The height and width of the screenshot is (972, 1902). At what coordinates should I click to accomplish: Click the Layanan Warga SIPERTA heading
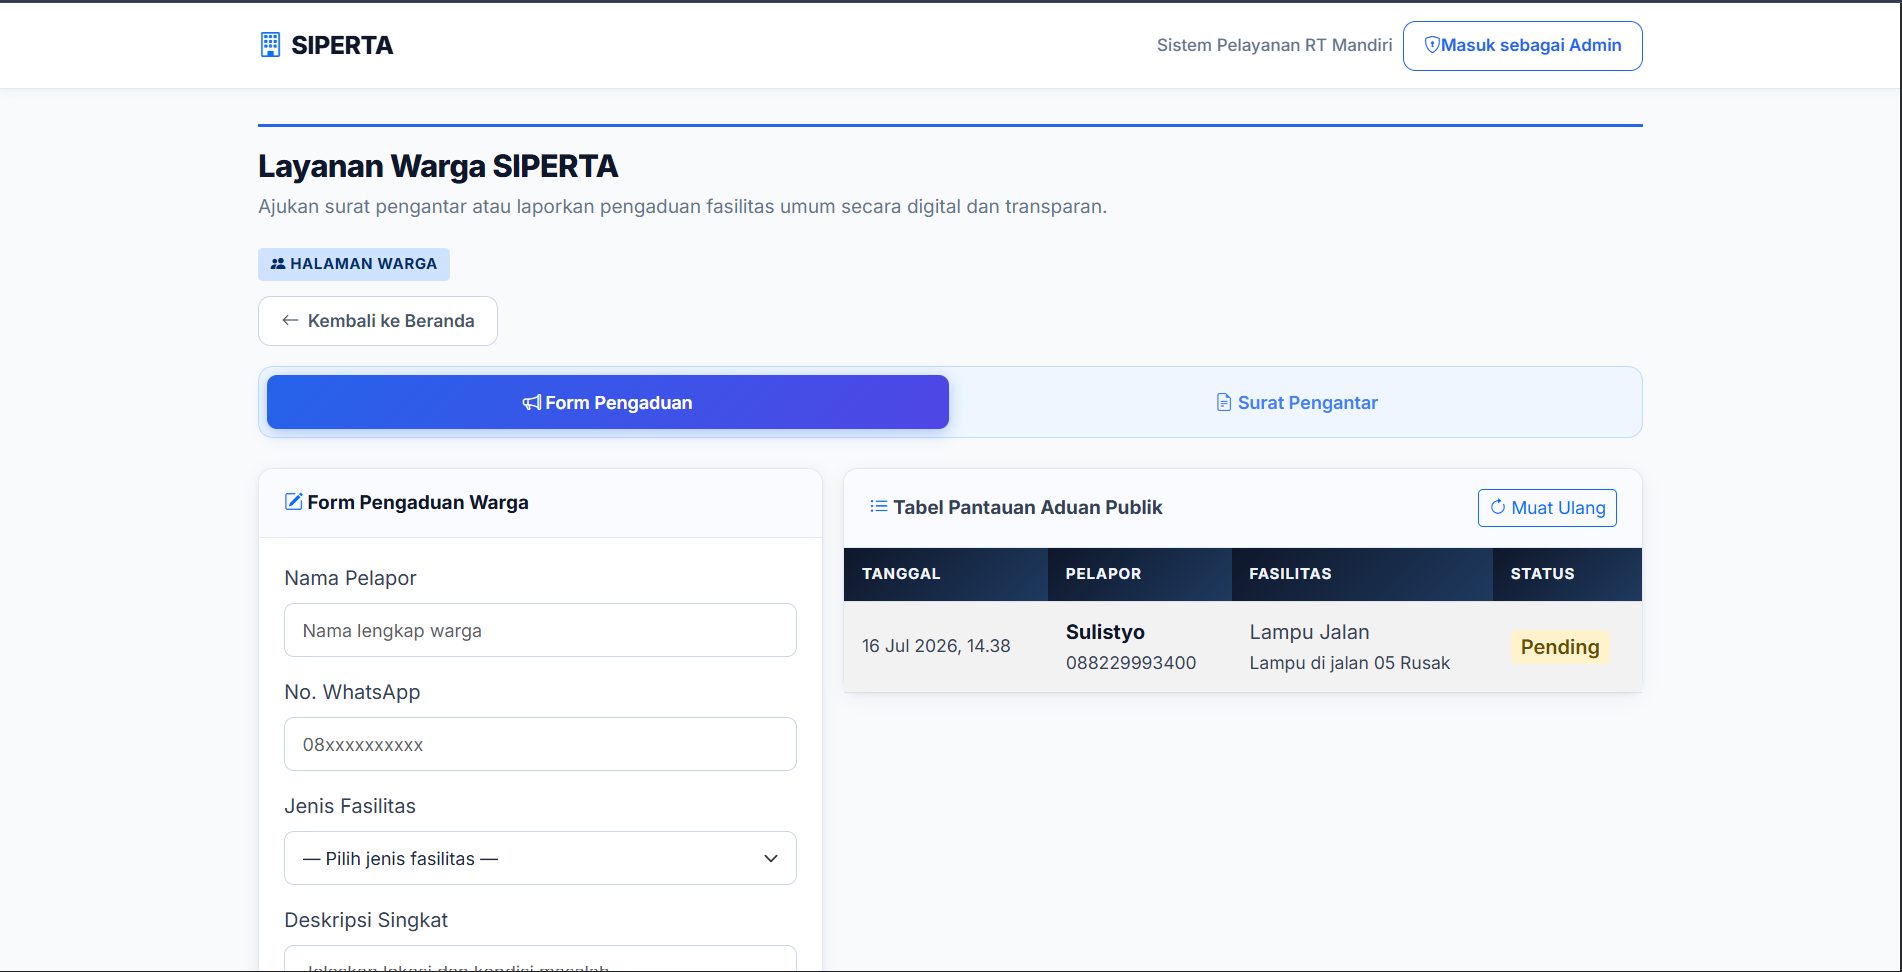pyautogui.click(x=438, y=166)
